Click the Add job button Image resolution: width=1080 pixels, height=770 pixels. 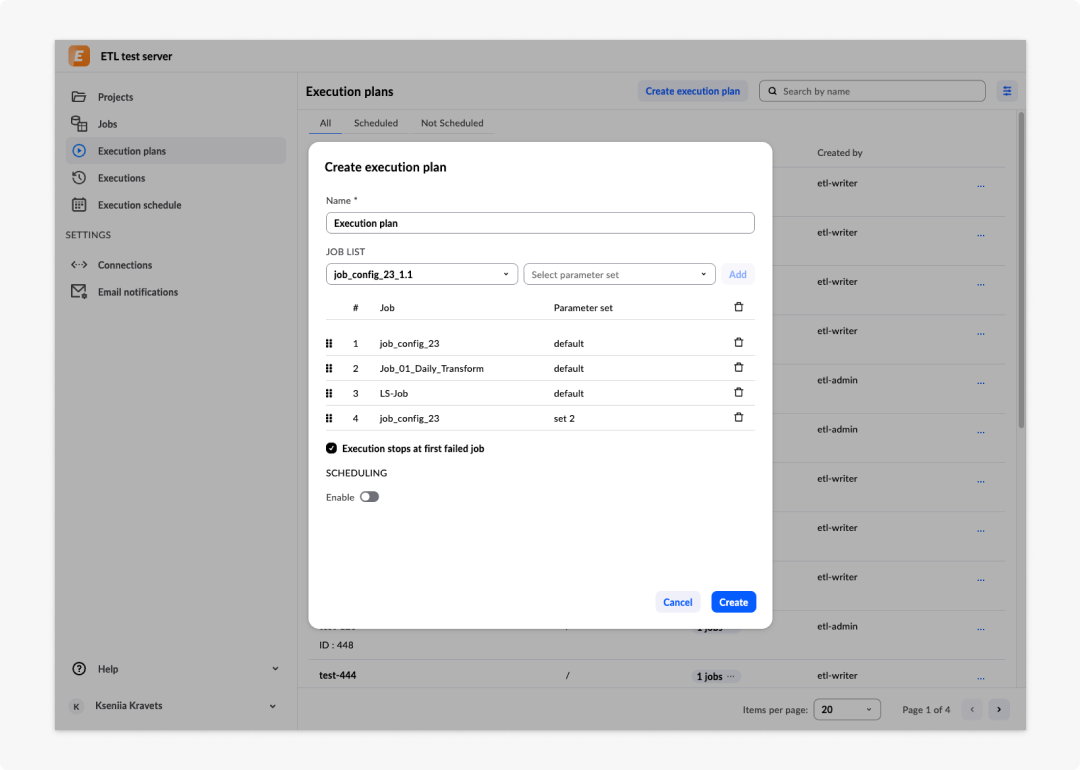coord(738,274)
